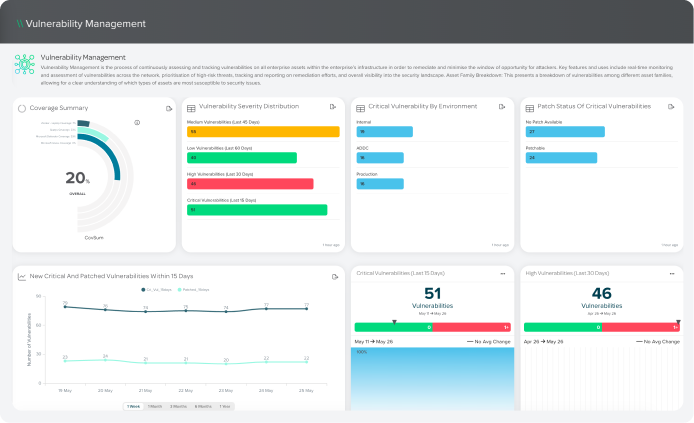The width and height of the screenshot is (694, 423).
Task: Click the "No Avg Change" label under 51 Vulnerabilities
Action: tap(489, 342)
